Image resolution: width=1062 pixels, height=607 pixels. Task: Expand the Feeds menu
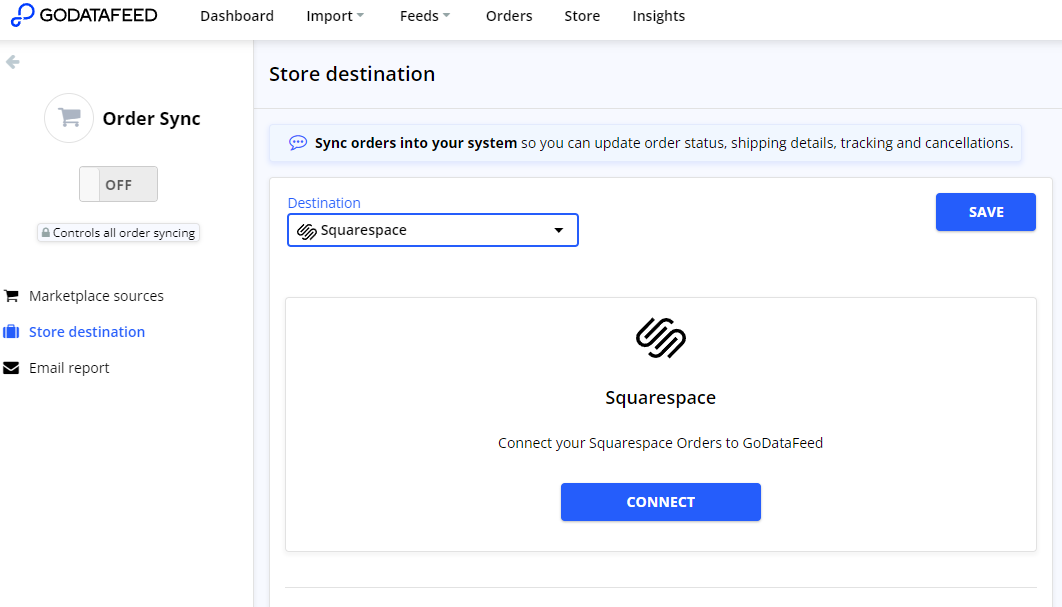[425, 16]
